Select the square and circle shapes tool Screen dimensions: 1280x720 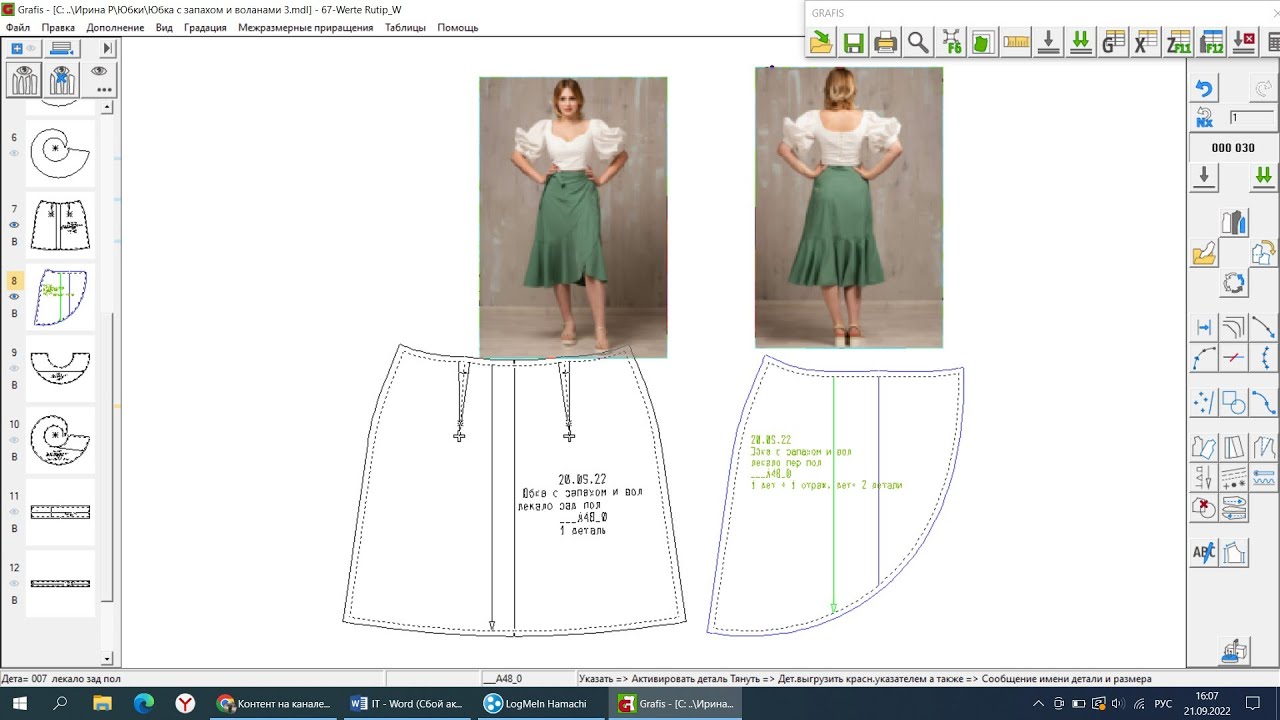click(1234, 402)
